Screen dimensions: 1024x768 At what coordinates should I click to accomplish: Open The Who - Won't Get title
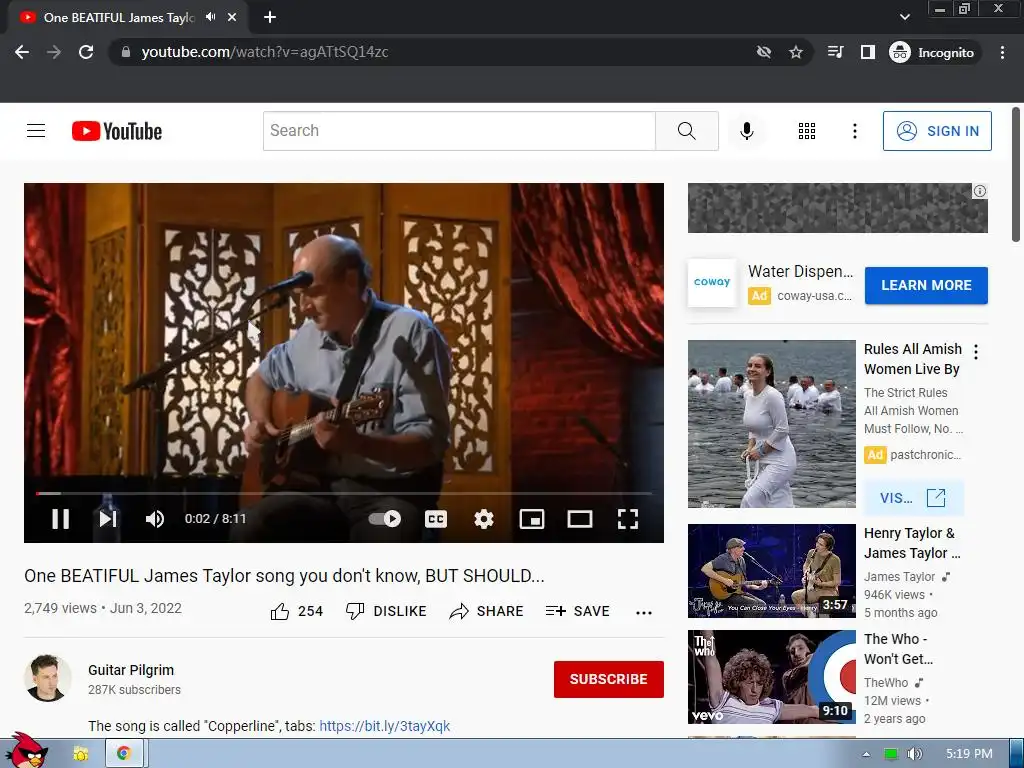pos(899,649)
